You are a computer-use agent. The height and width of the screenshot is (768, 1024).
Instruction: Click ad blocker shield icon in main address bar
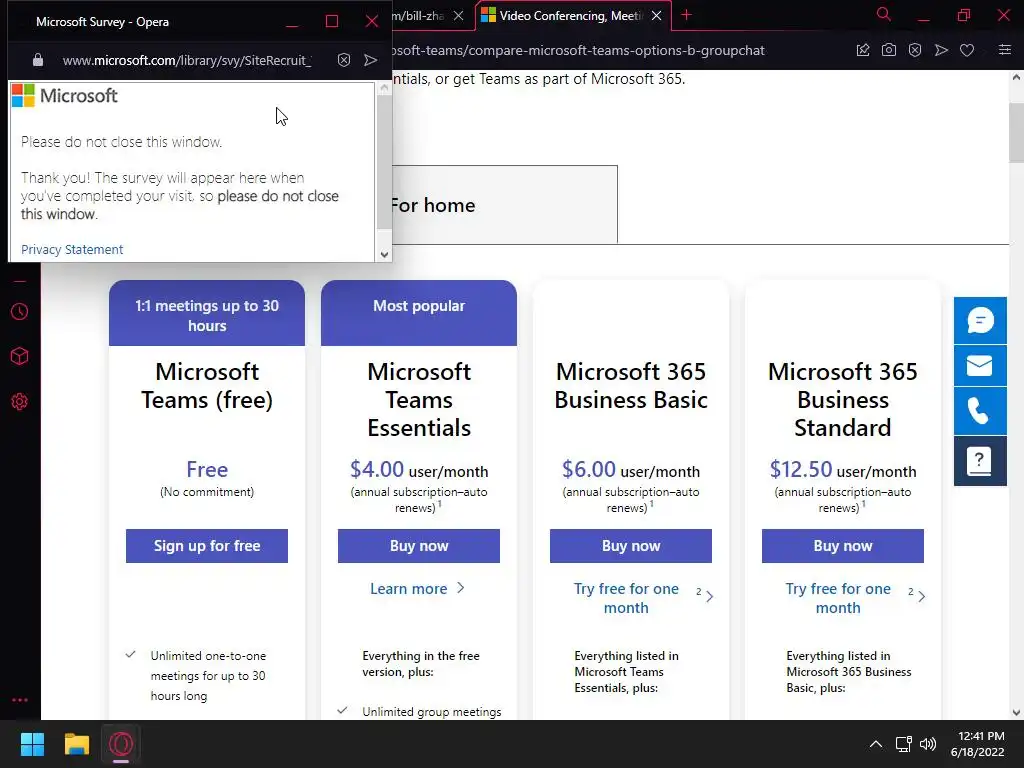click(915, 50)
